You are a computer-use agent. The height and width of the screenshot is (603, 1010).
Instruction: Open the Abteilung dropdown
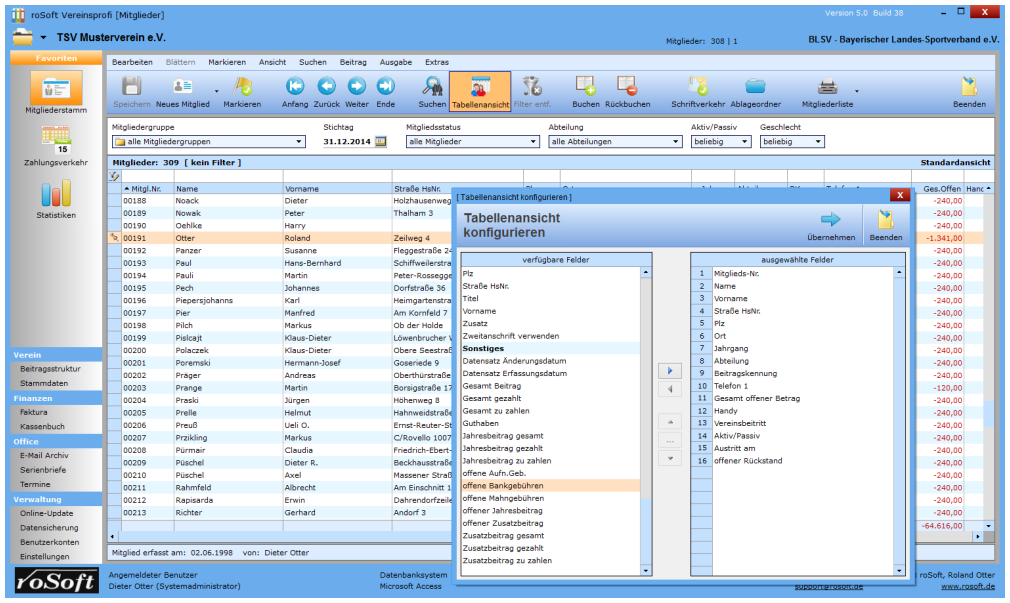676,142
